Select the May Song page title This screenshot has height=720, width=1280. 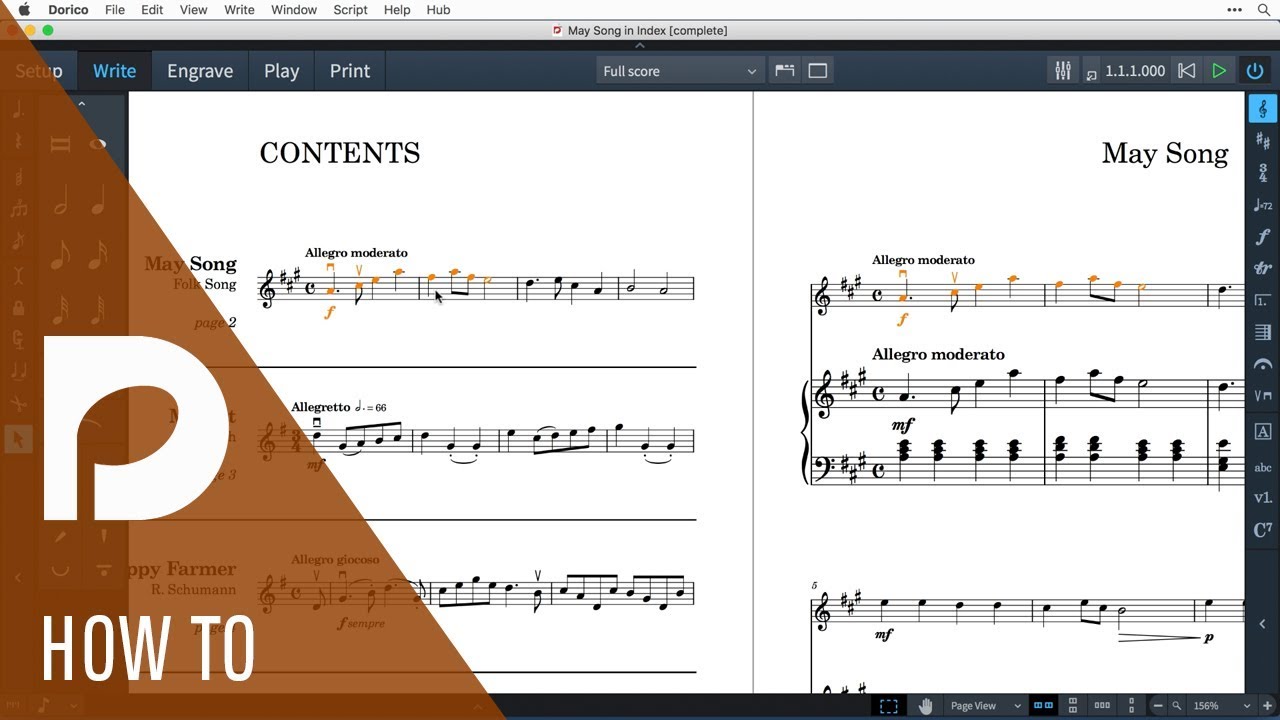1165,153
